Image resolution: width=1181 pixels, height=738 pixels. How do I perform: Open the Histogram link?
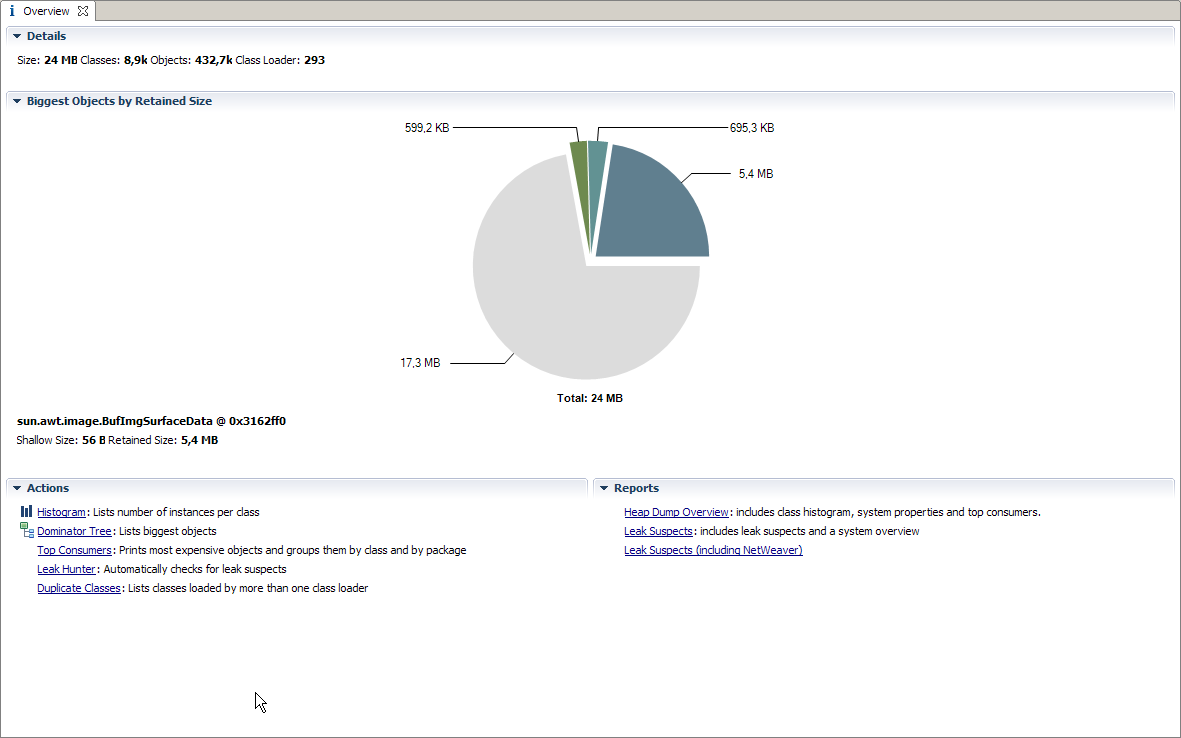click(61, 512)
